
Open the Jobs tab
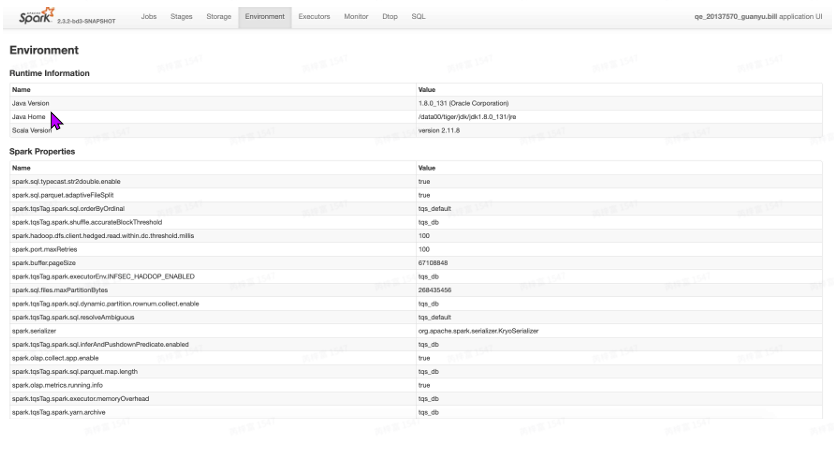[x=148, y=16]
